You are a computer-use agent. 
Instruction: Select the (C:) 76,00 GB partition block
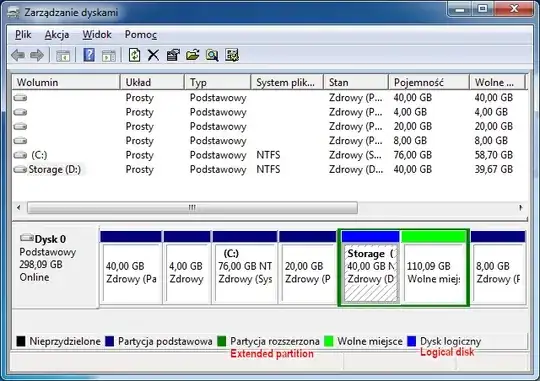[x=245, y=268]
